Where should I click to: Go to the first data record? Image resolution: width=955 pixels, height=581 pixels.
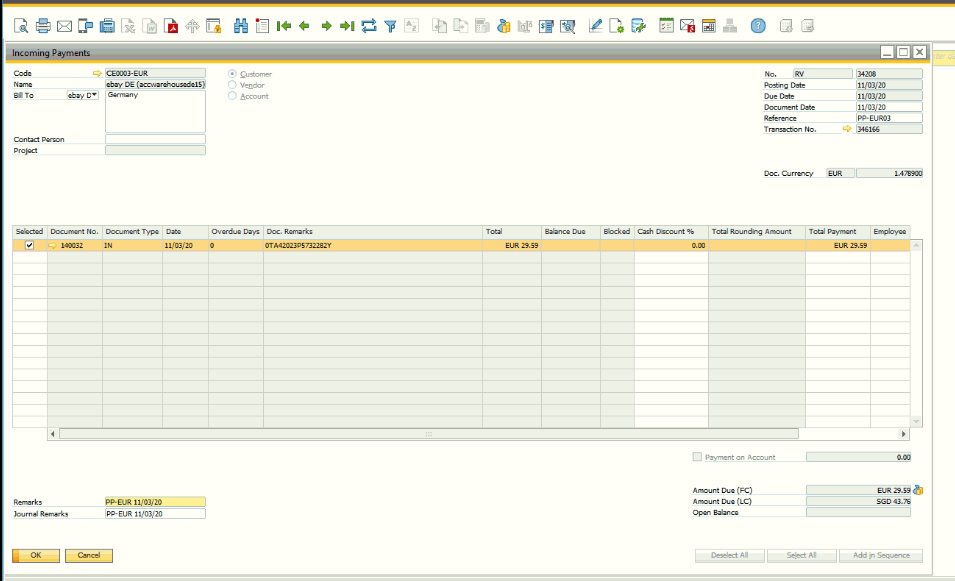[x=284, y=26]
